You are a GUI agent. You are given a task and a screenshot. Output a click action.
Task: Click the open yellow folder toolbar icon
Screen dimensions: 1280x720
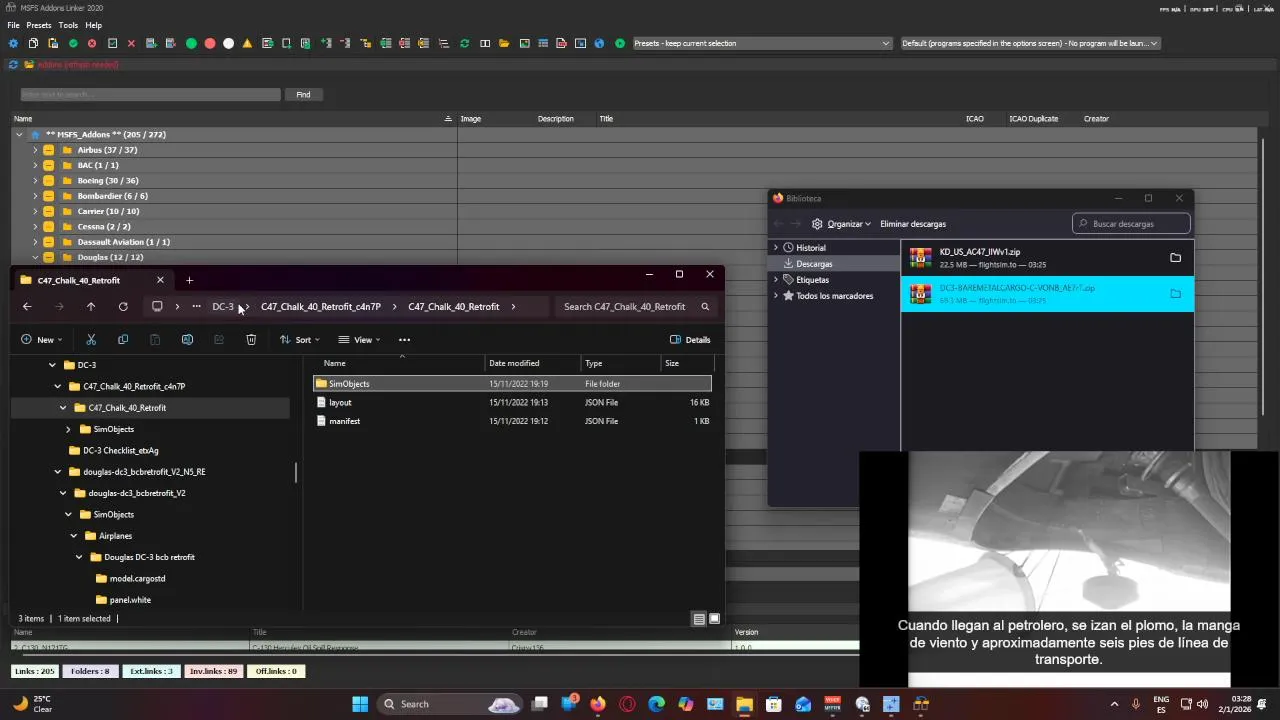point(504,43)
